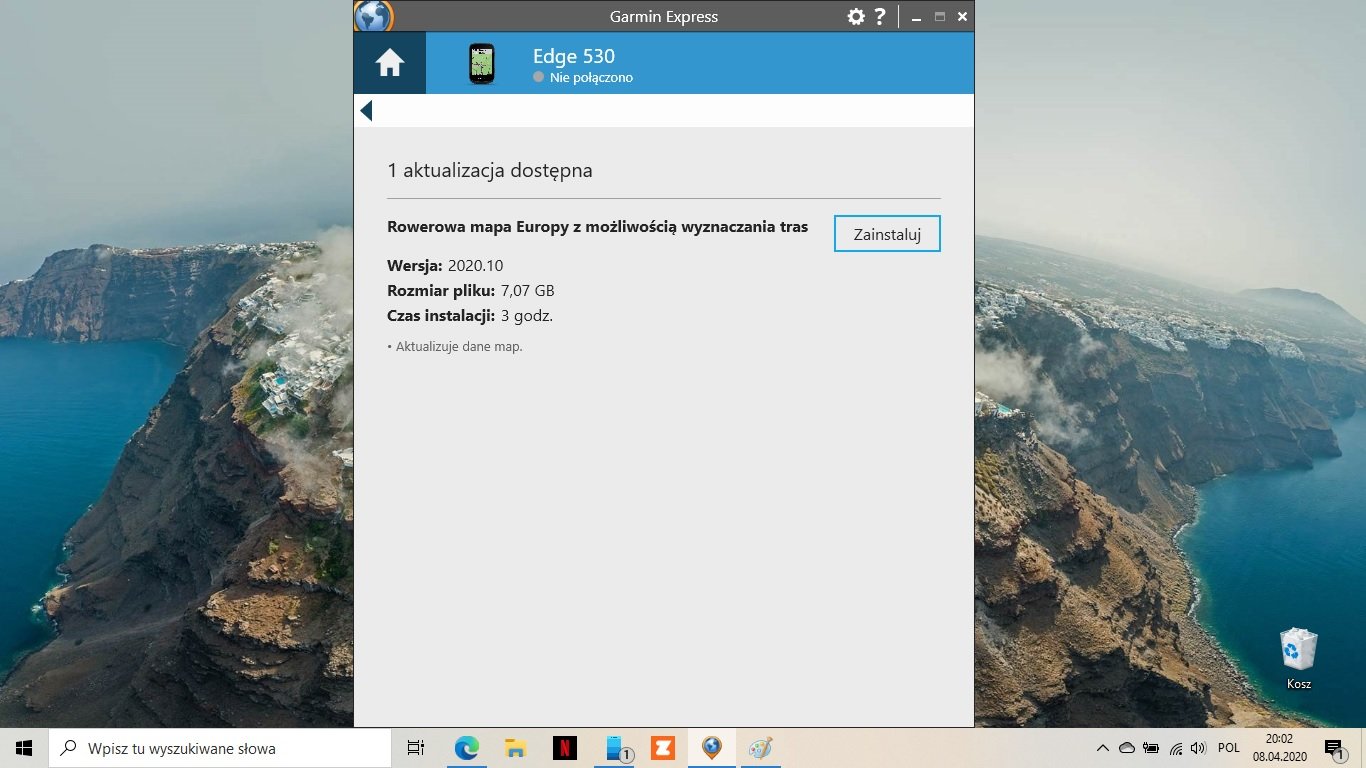Viewport: 1366px width, 768px height.
Task: Click the taskbar search field
Action: tap(220, 748)
